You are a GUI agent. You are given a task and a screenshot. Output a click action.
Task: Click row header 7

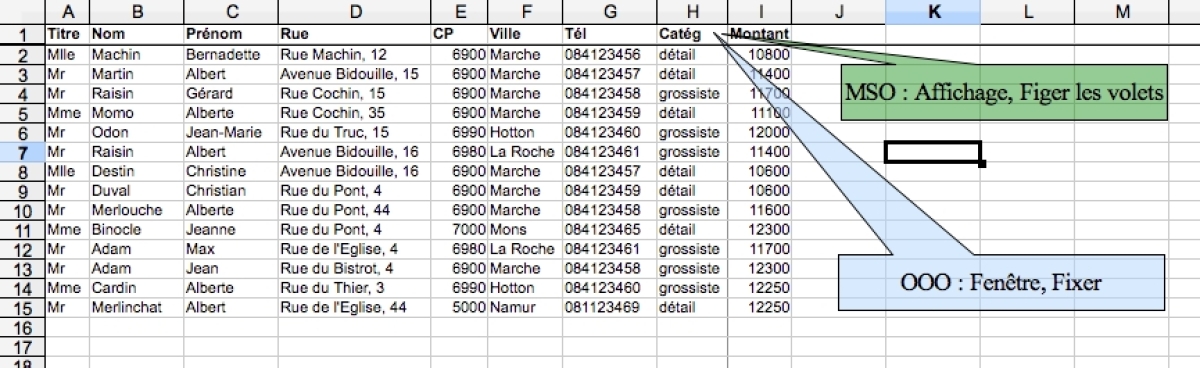pos(22,152)
